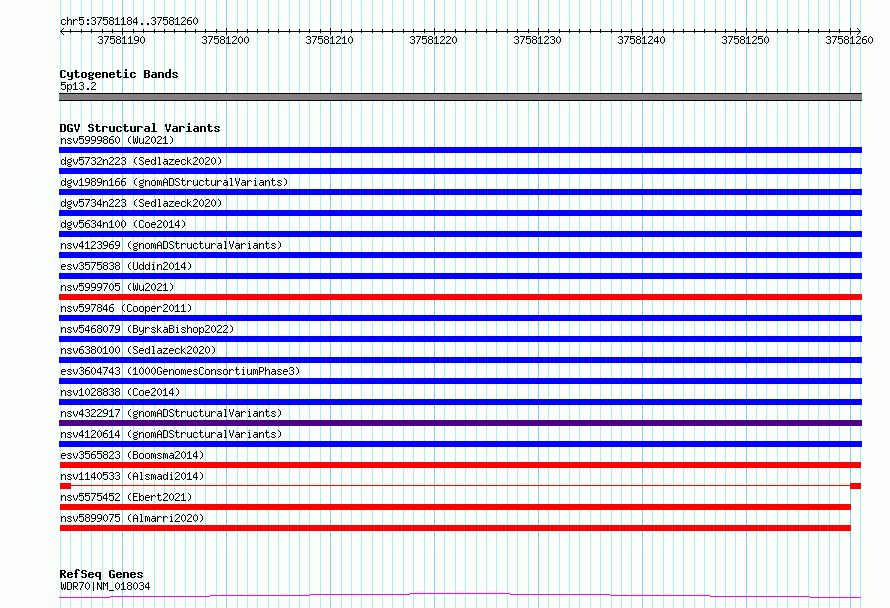Click ruler position 37581220

[433, 40]
